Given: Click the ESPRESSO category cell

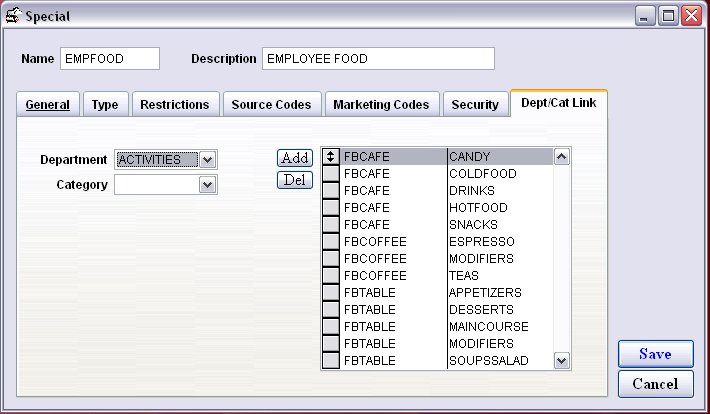Looking at the screenshot, I should tap(500, 242).
